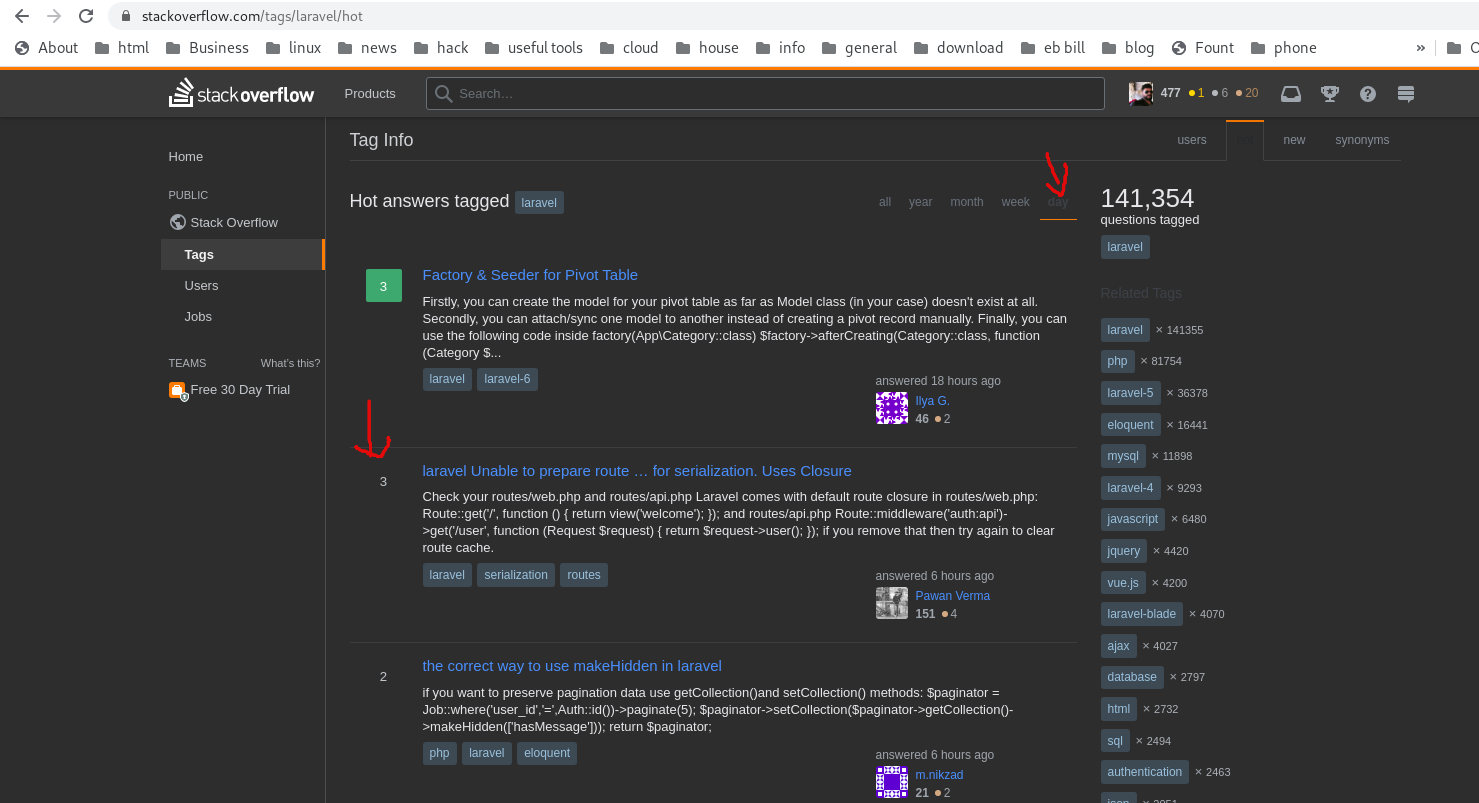Viewport: 1479px width, 803px height.
Task: Open Pawan Verma user profile
Action: [953, 596]
